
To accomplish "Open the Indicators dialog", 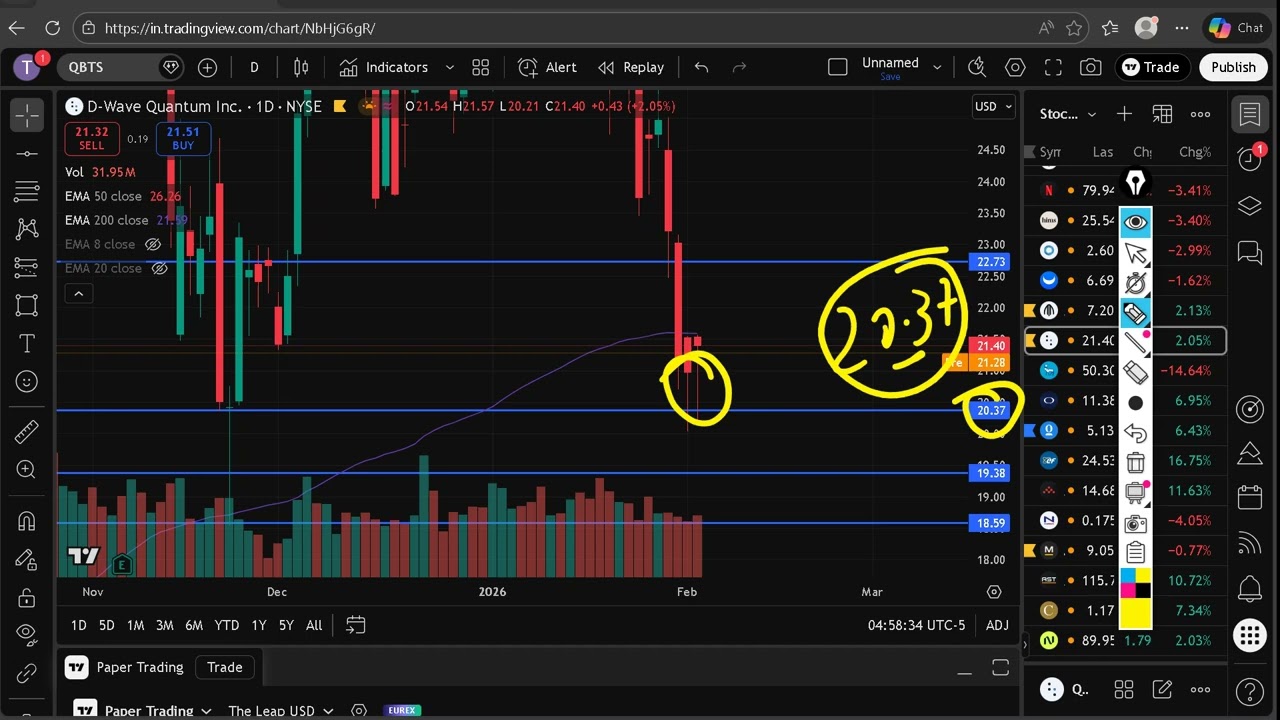I will pyautogui.click(x=384, y=67).
